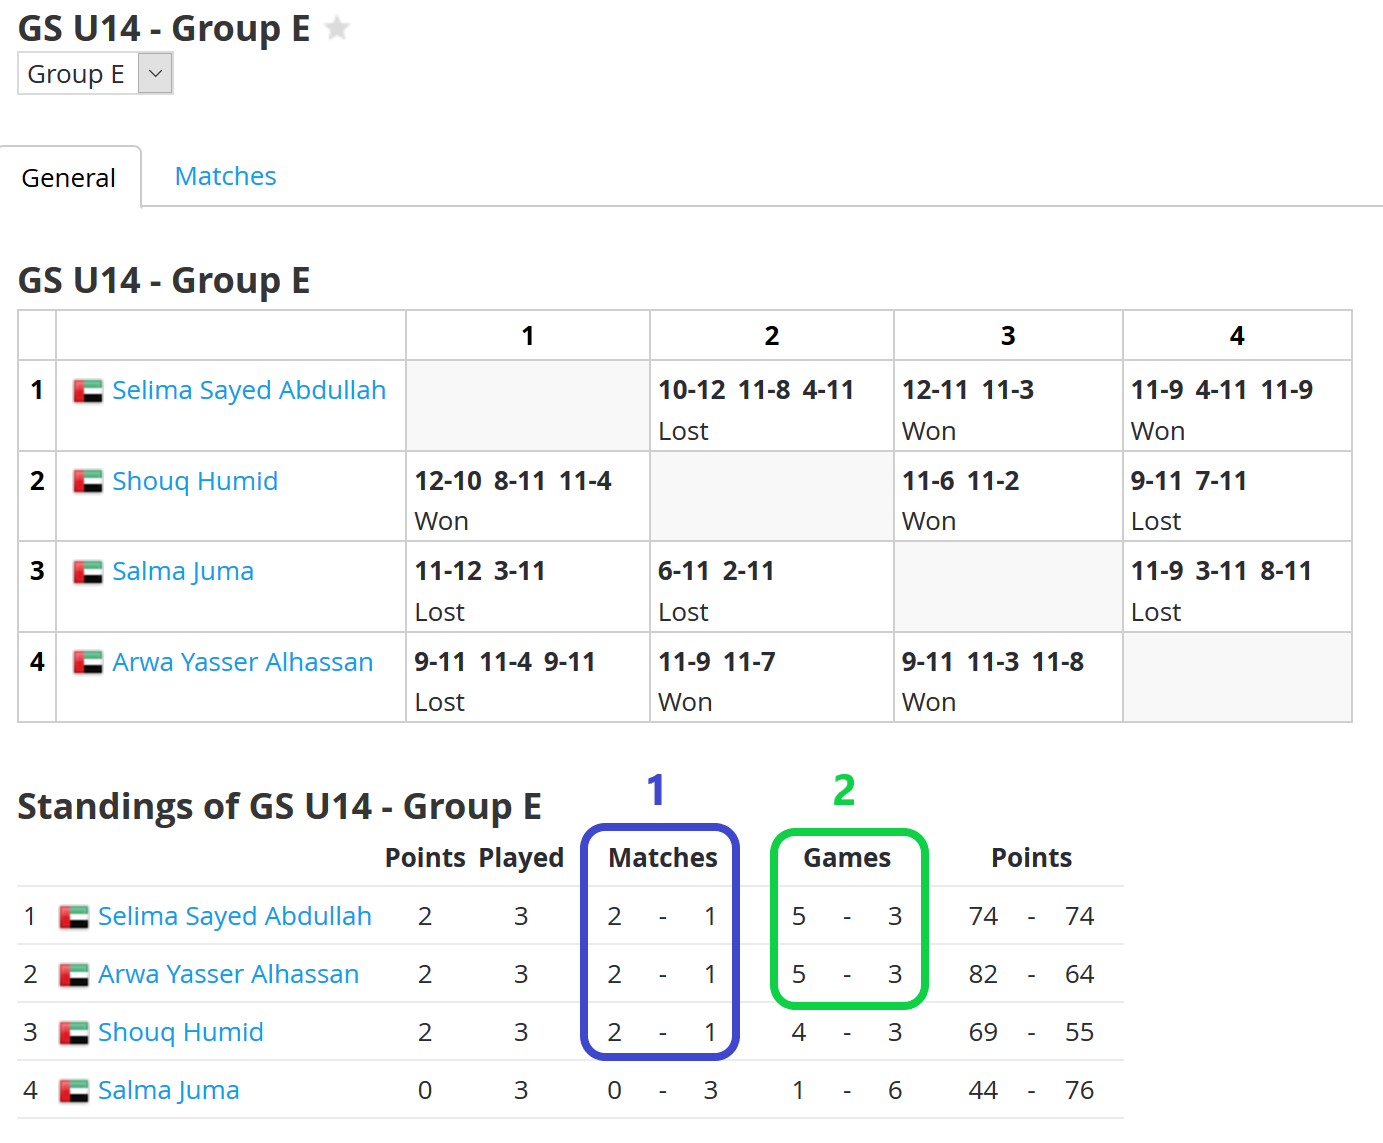Click the score cell '10-12 11-8 4-11'
The image size is (1383, 1143).
(x=771, y=406)
